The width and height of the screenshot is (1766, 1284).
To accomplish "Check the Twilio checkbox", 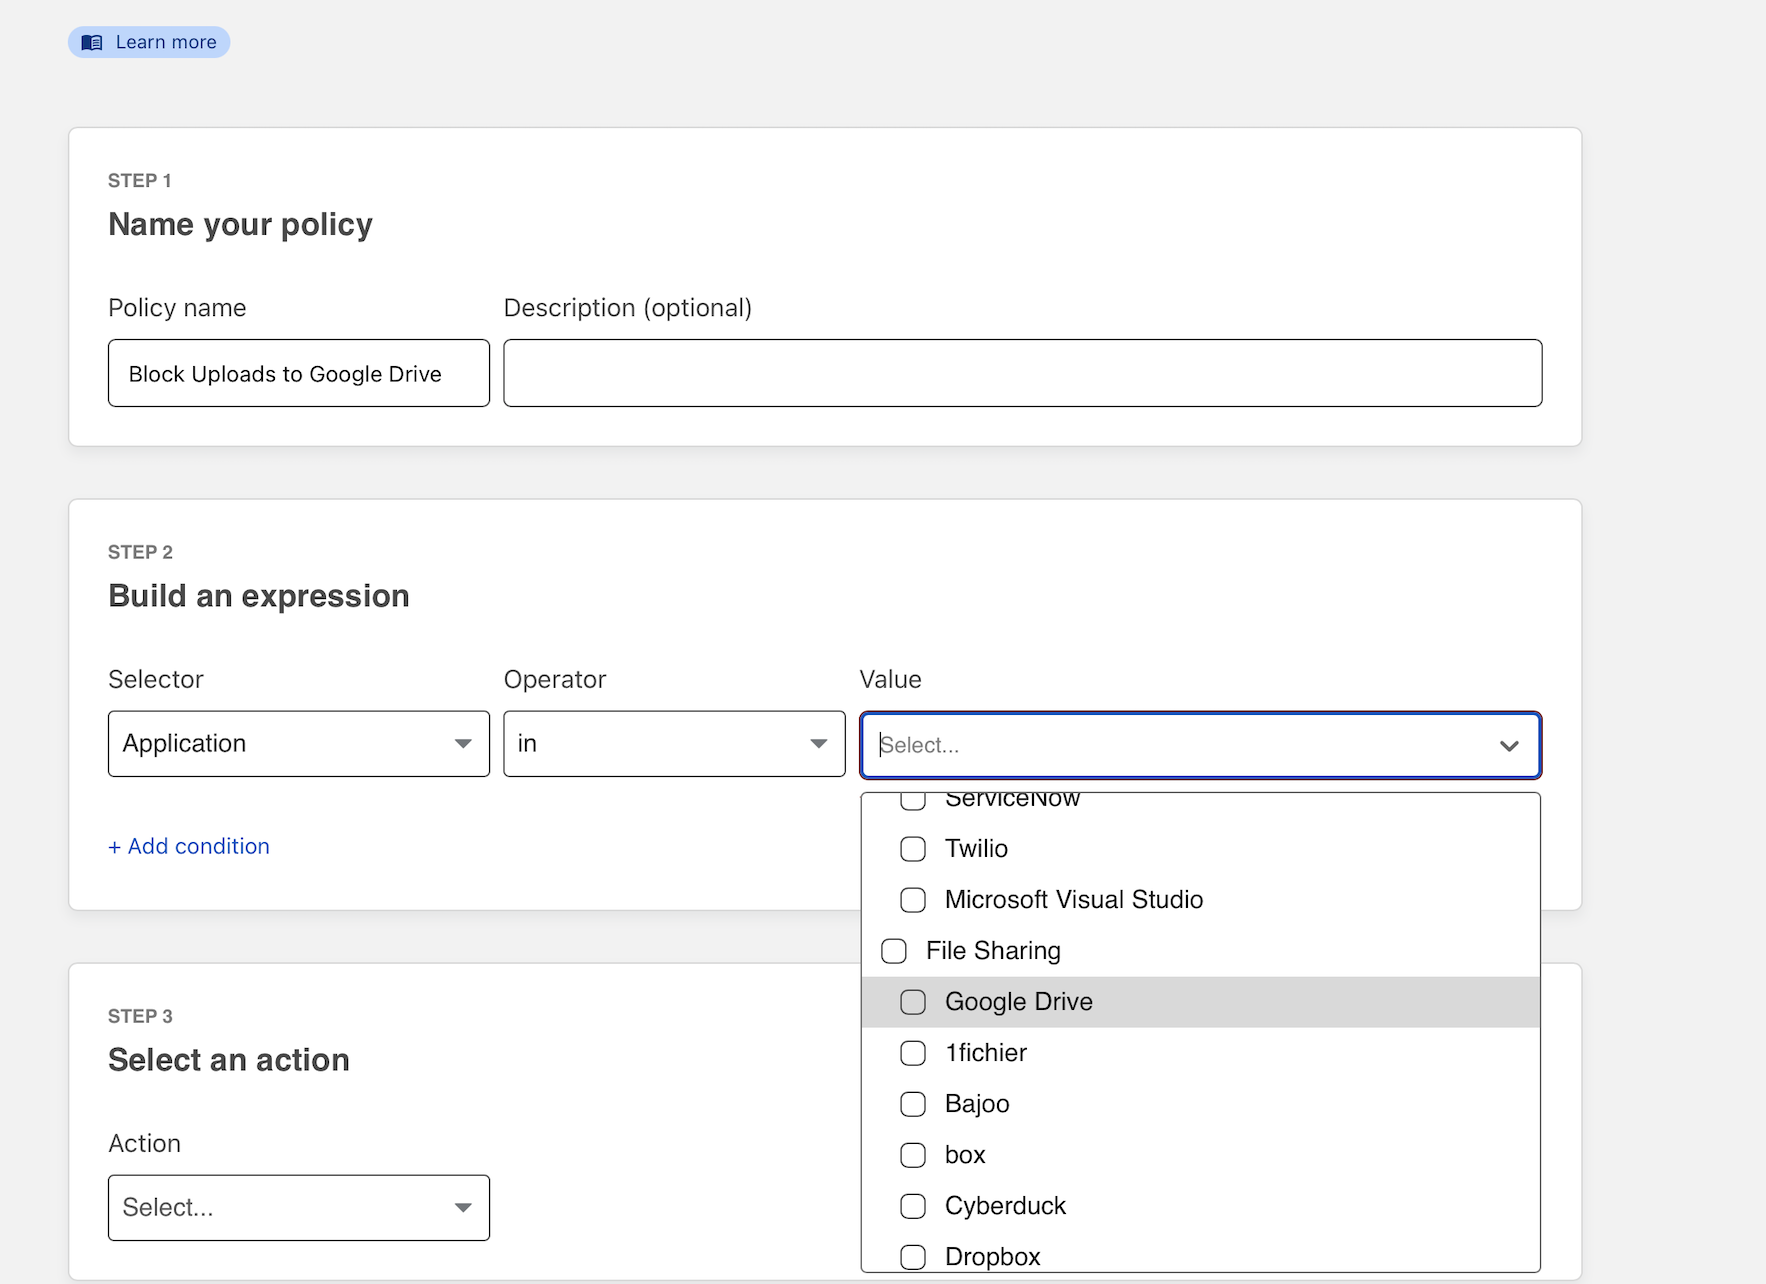I will tap(912, 848).
